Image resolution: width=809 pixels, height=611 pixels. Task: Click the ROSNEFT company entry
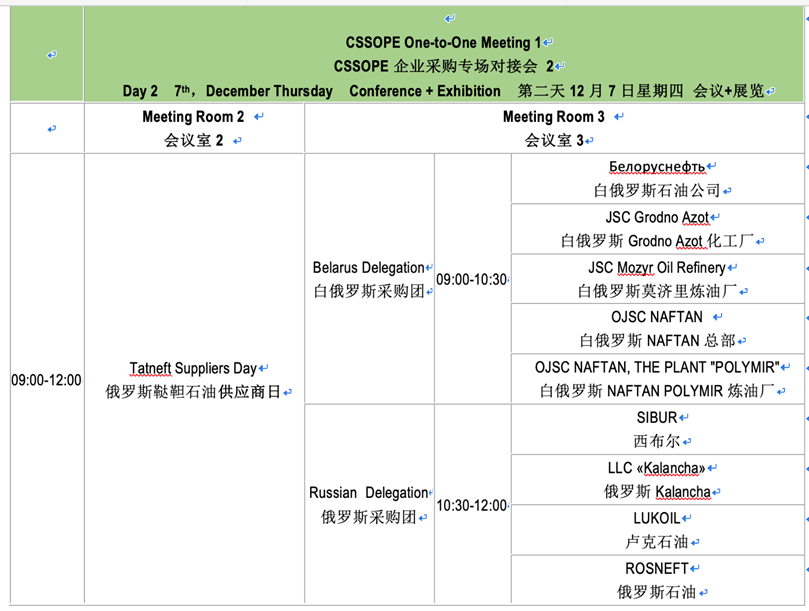(656, 568)
